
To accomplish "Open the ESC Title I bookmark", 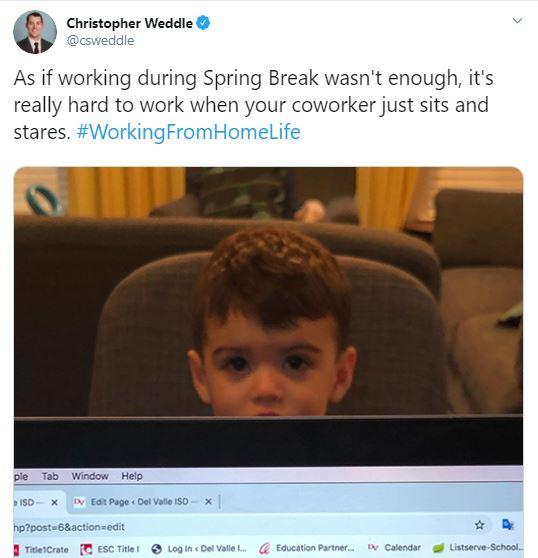I will (x=110, y=549).
